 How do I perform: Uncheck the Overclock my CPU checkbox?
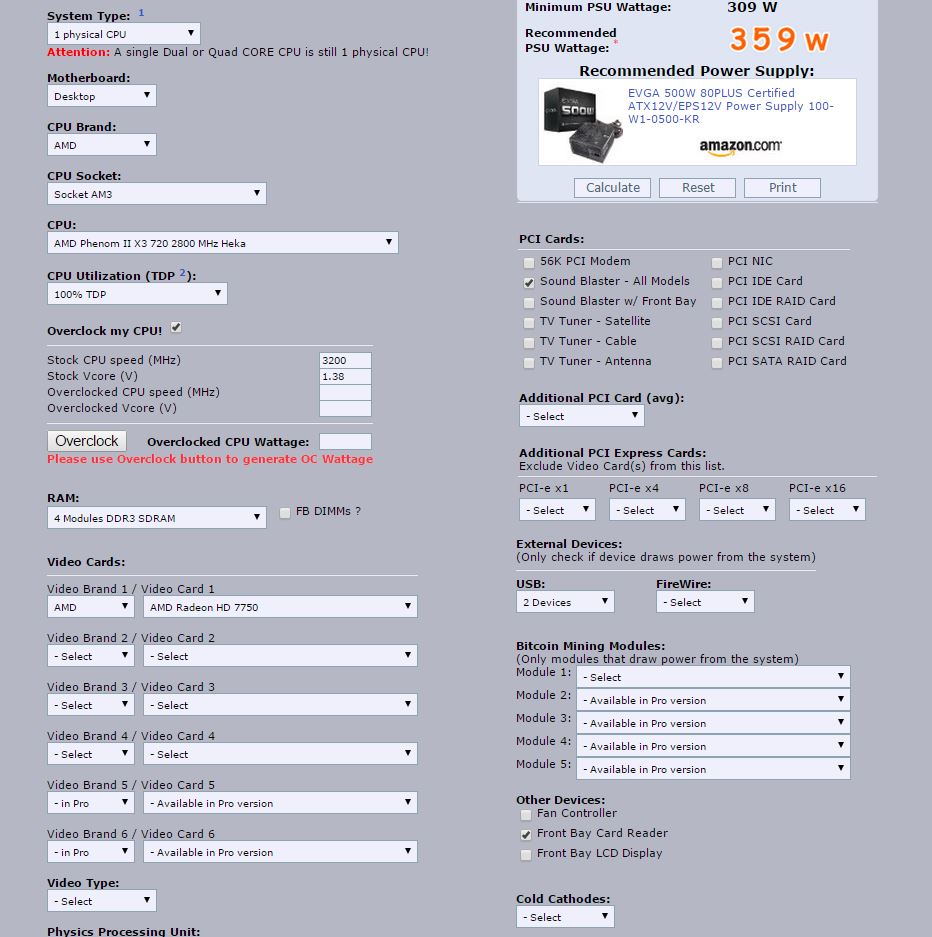(176, 327)
